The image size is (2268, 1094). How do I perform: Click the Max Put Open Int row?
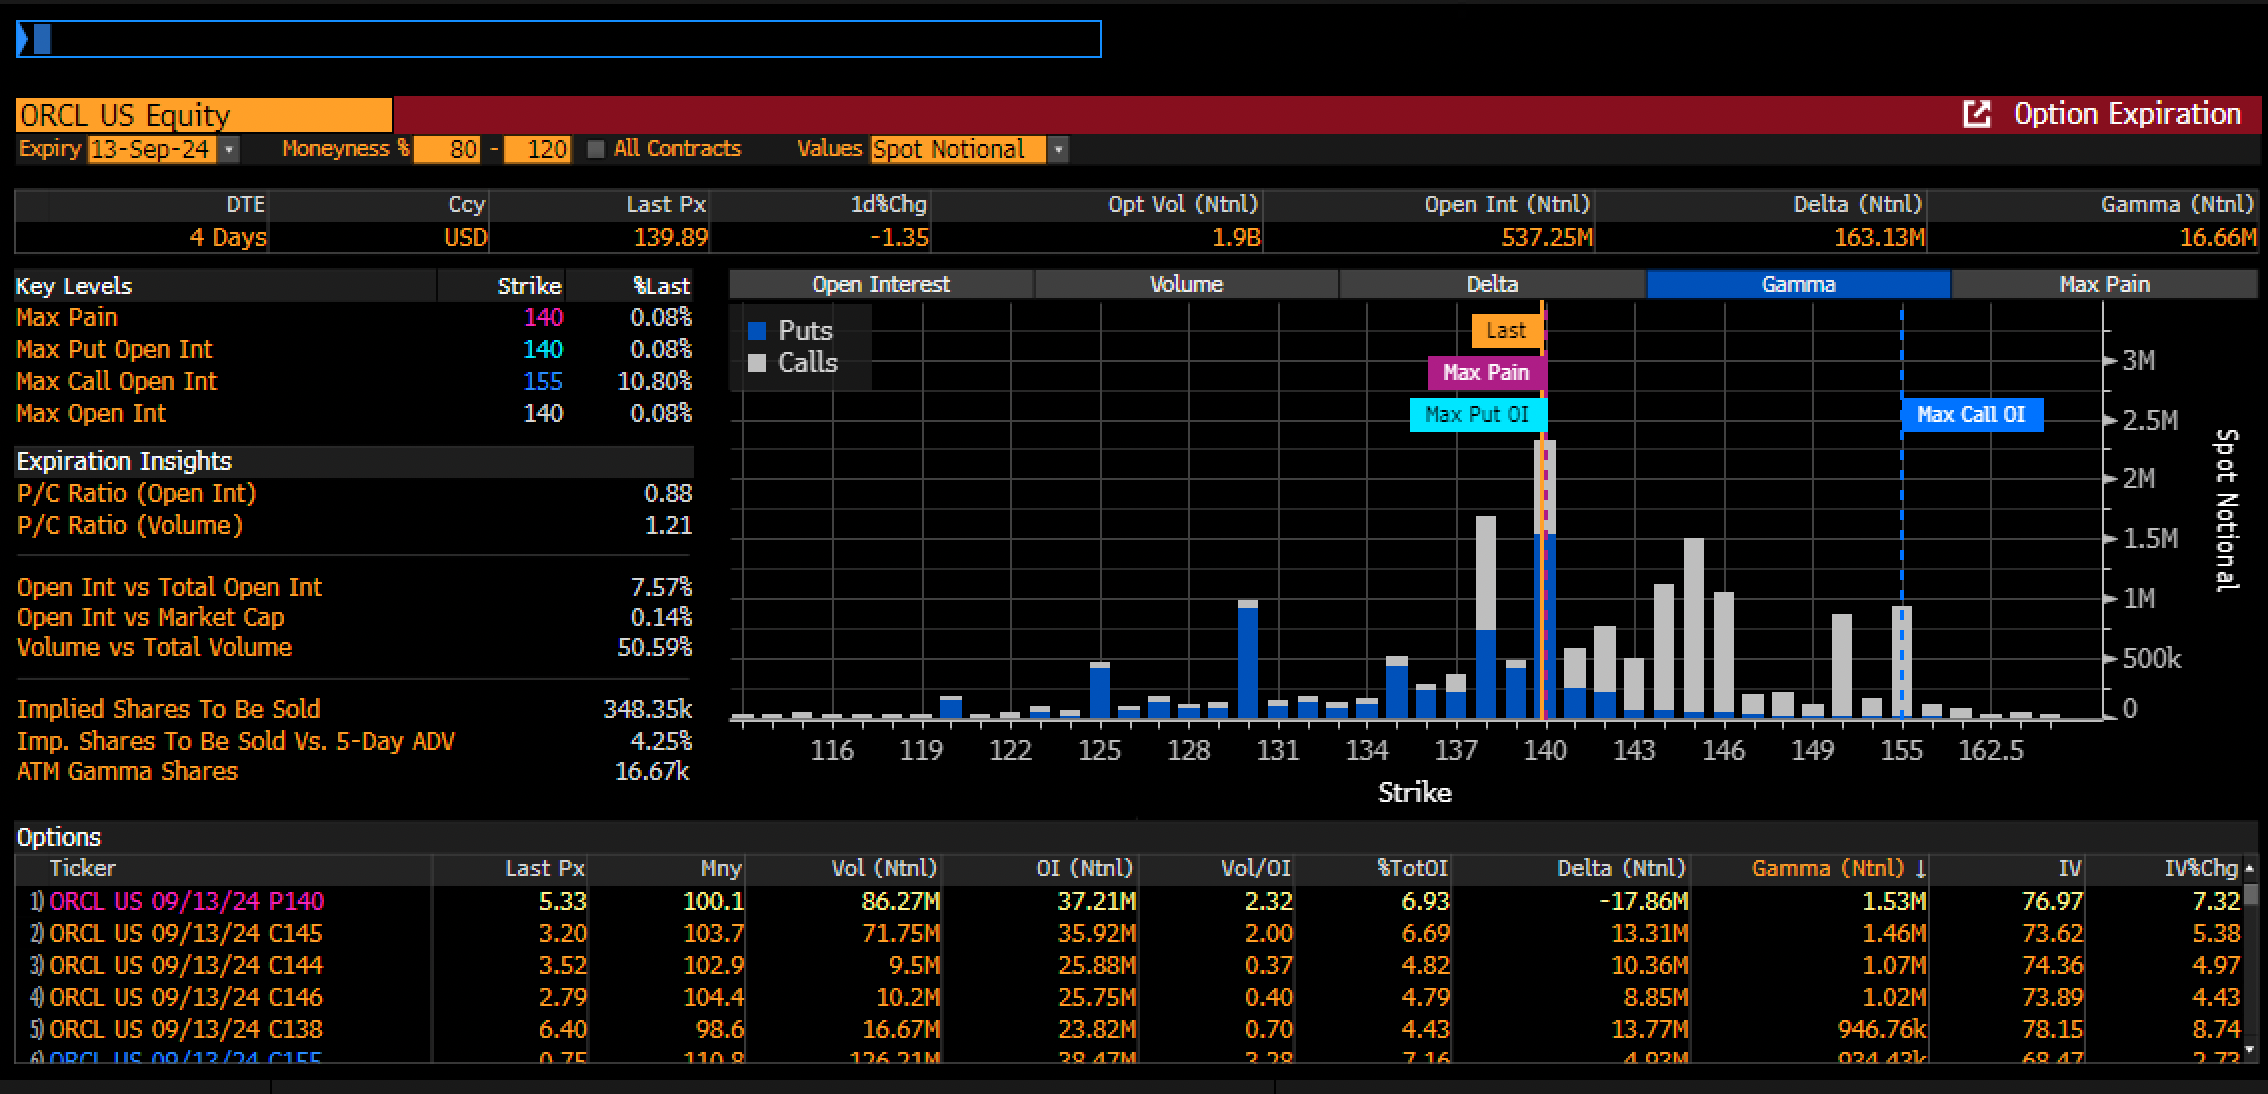click(354, 350)
